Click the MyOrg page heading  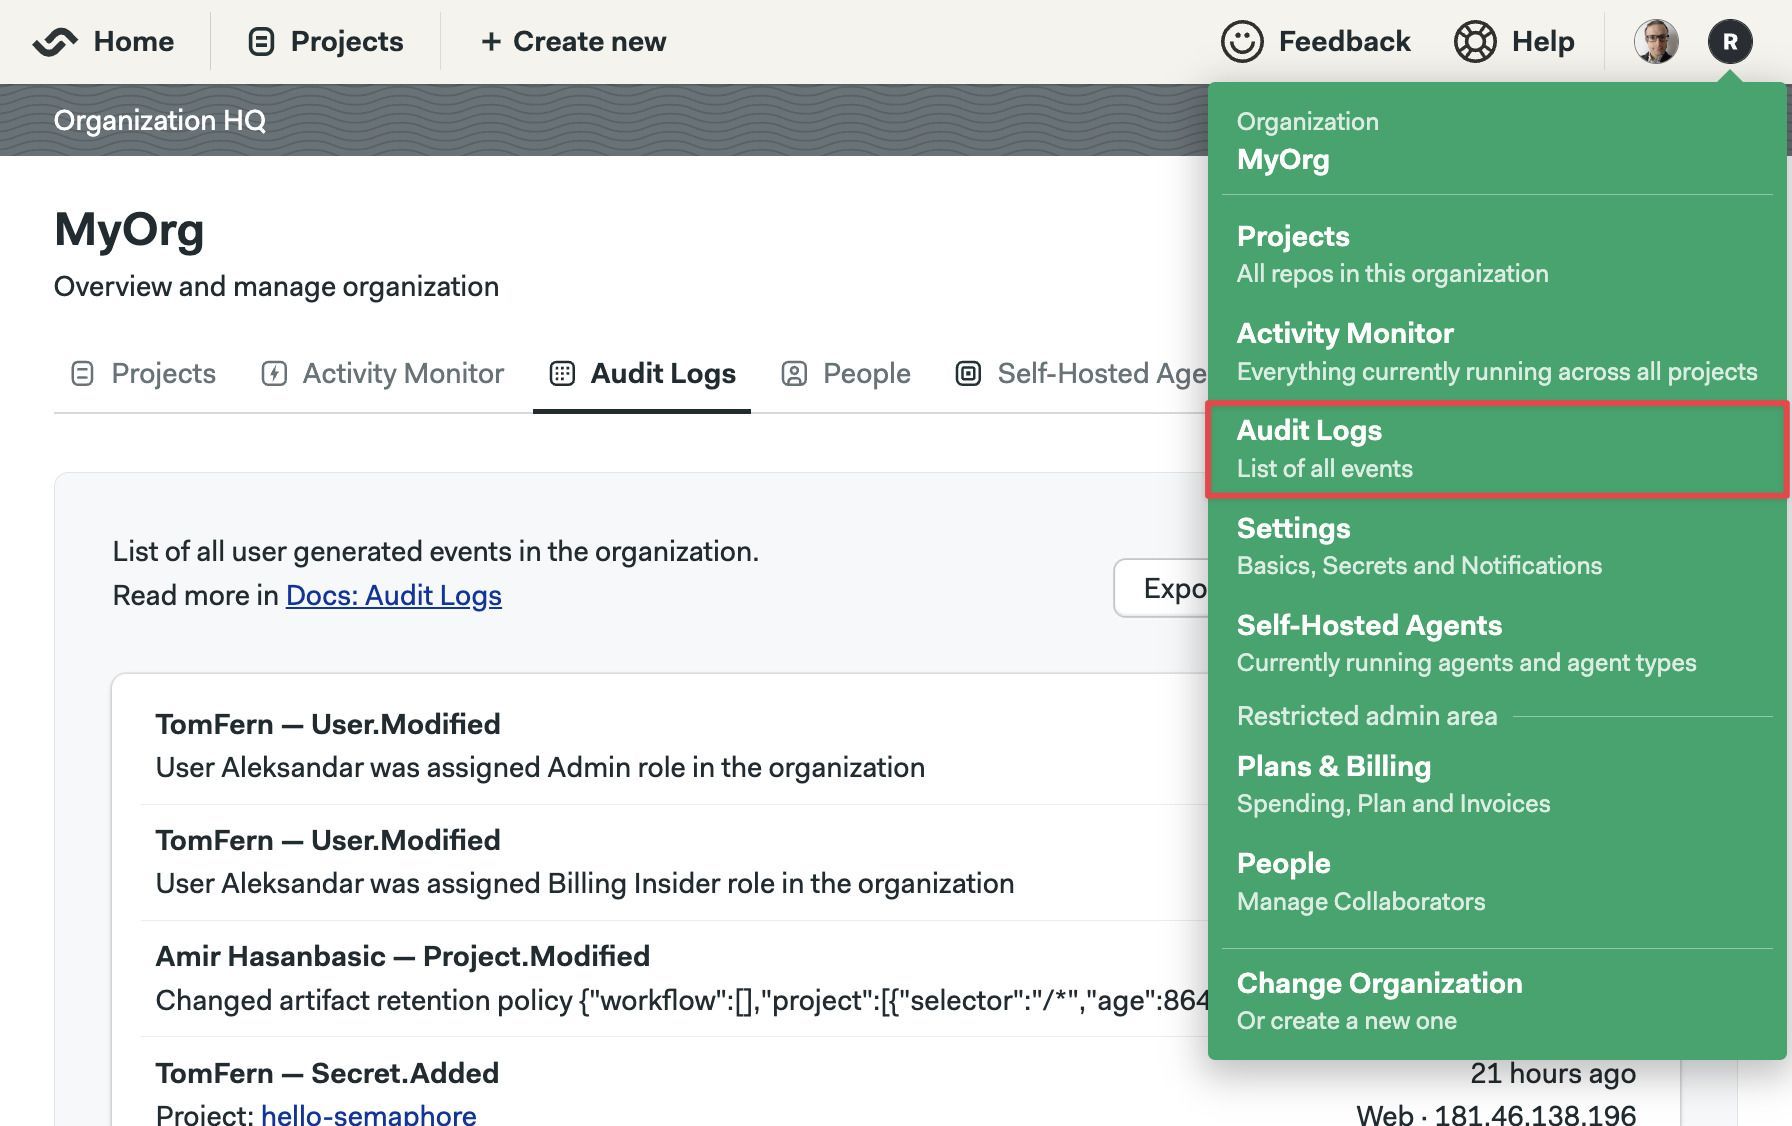129,229
